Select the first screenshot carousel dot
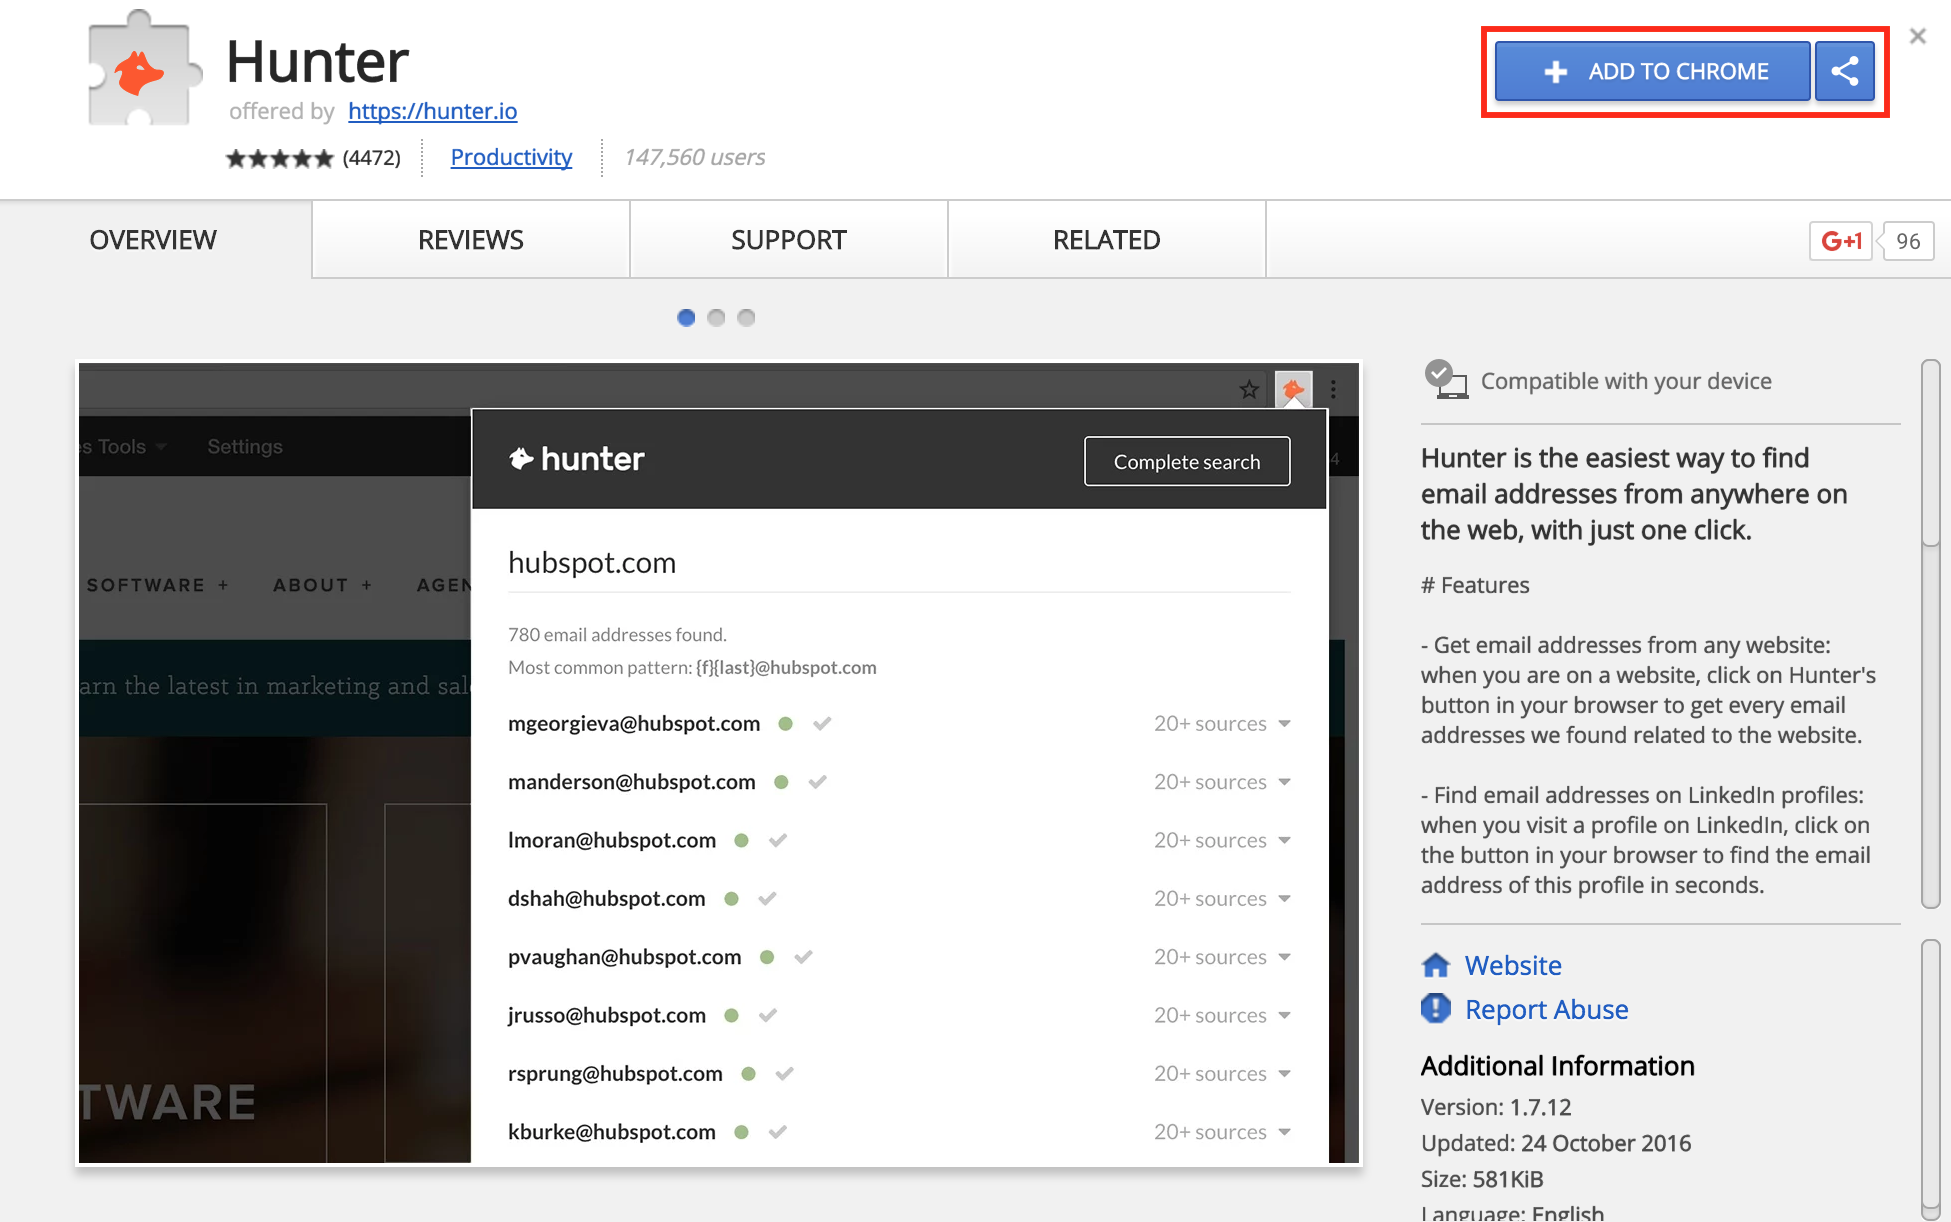This screenshot has width=1951, height=1222. (x=686, y=318)
